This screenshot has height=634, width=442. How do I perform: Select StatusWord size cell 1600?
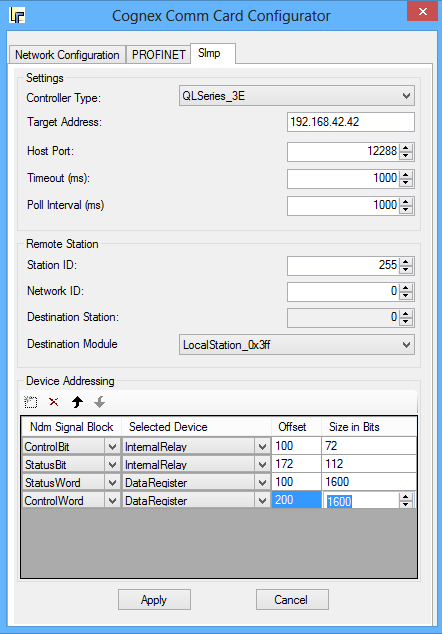coord(369,482)
